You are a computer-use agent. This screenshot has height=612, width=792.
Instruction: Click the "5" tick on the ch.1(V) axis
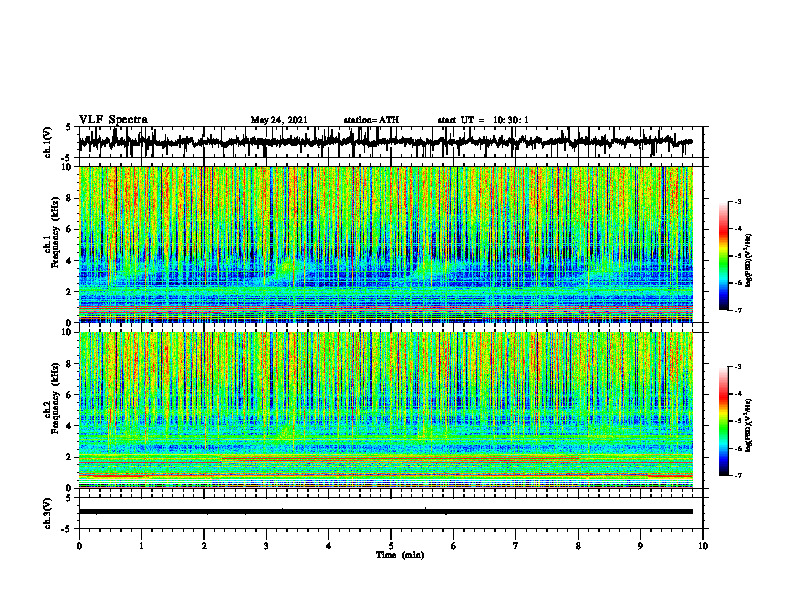[69, 128]
